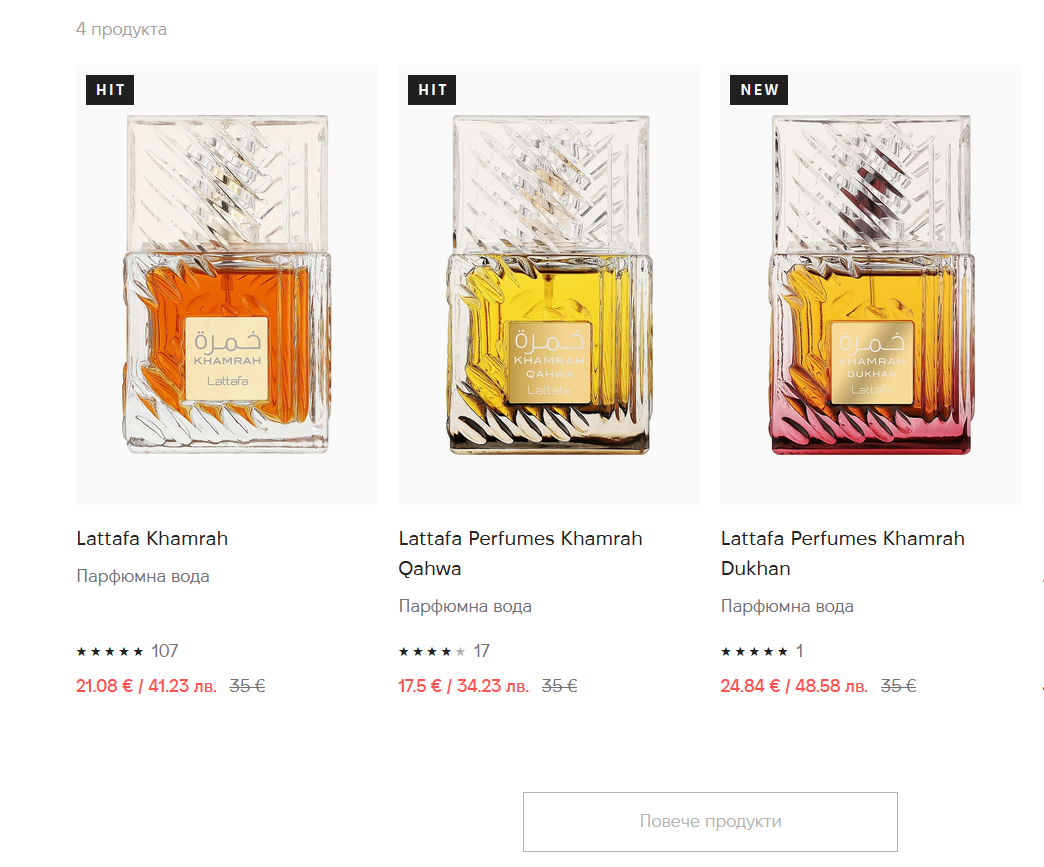Screen dimensions: 1044x867
Task: Click the 107 review count
Action: tap(165, 652)
